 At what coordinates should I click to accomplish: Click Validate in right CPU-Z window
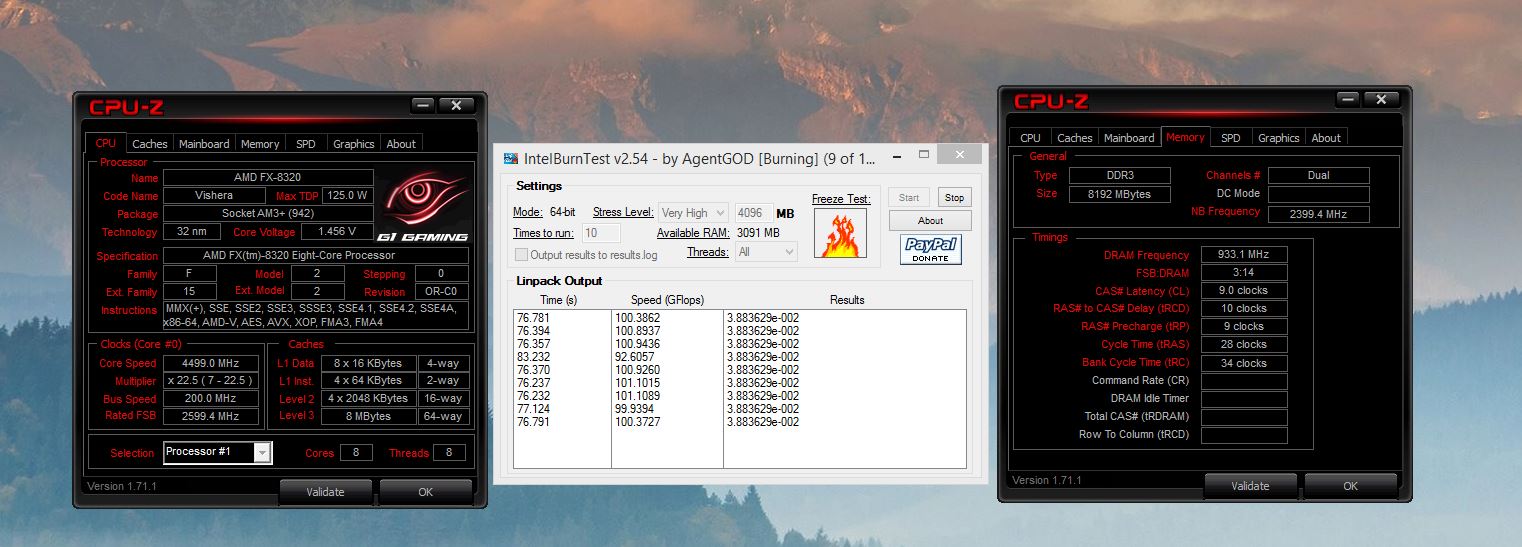[1250, 486]
